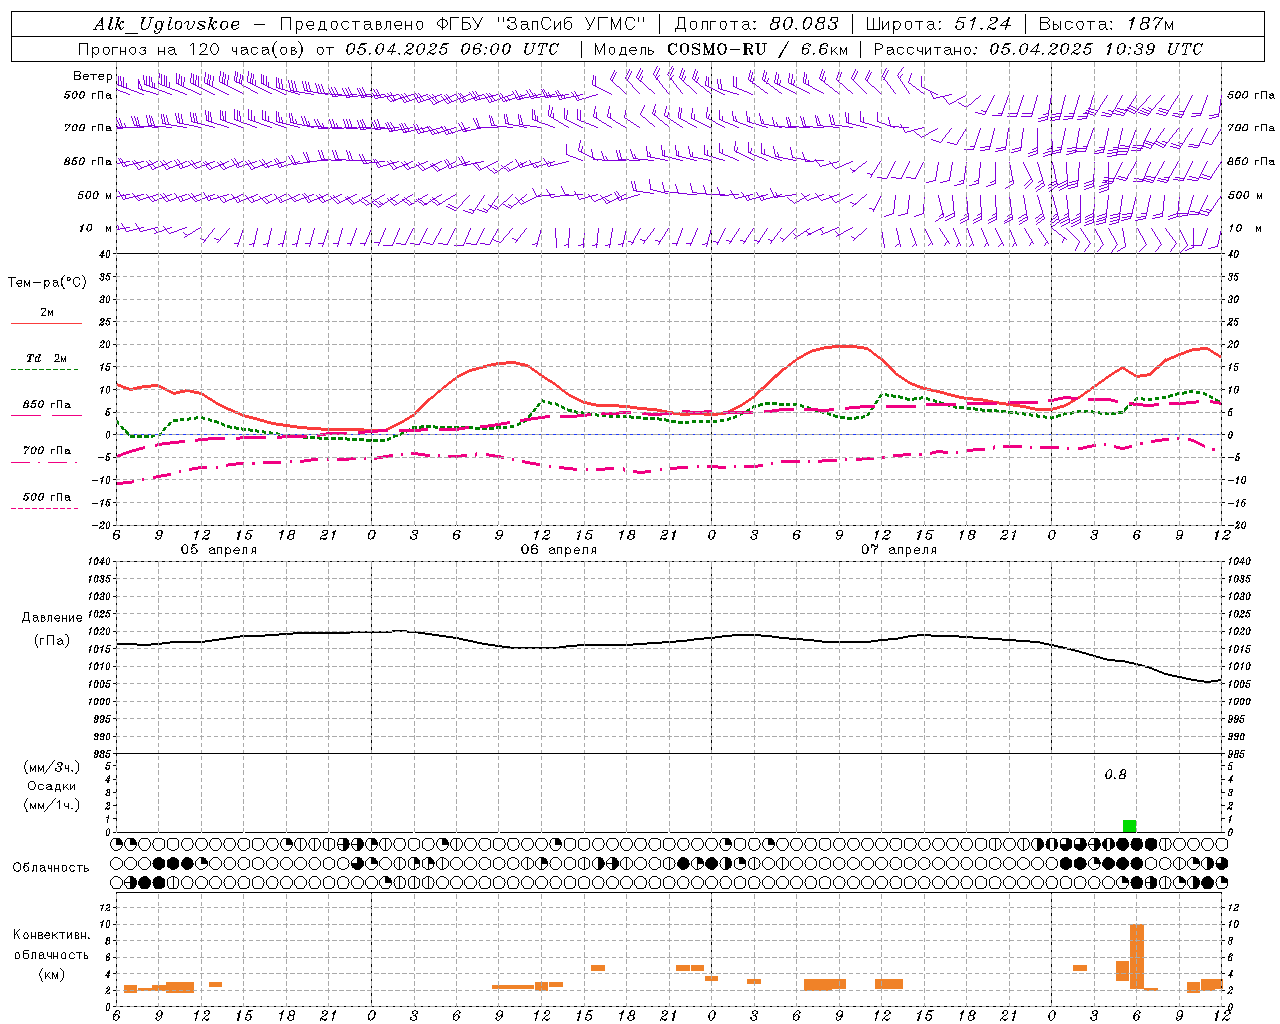Screen dimensions: 1280x1024
Task: Click the Конвективн. convective cloud label
Action: pos(51,935)
